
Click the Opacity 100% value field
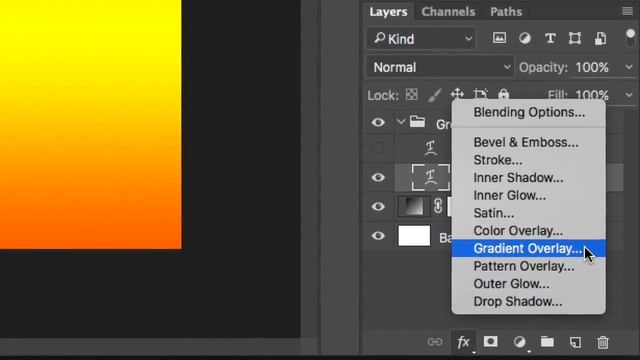[x=592, y=67]
